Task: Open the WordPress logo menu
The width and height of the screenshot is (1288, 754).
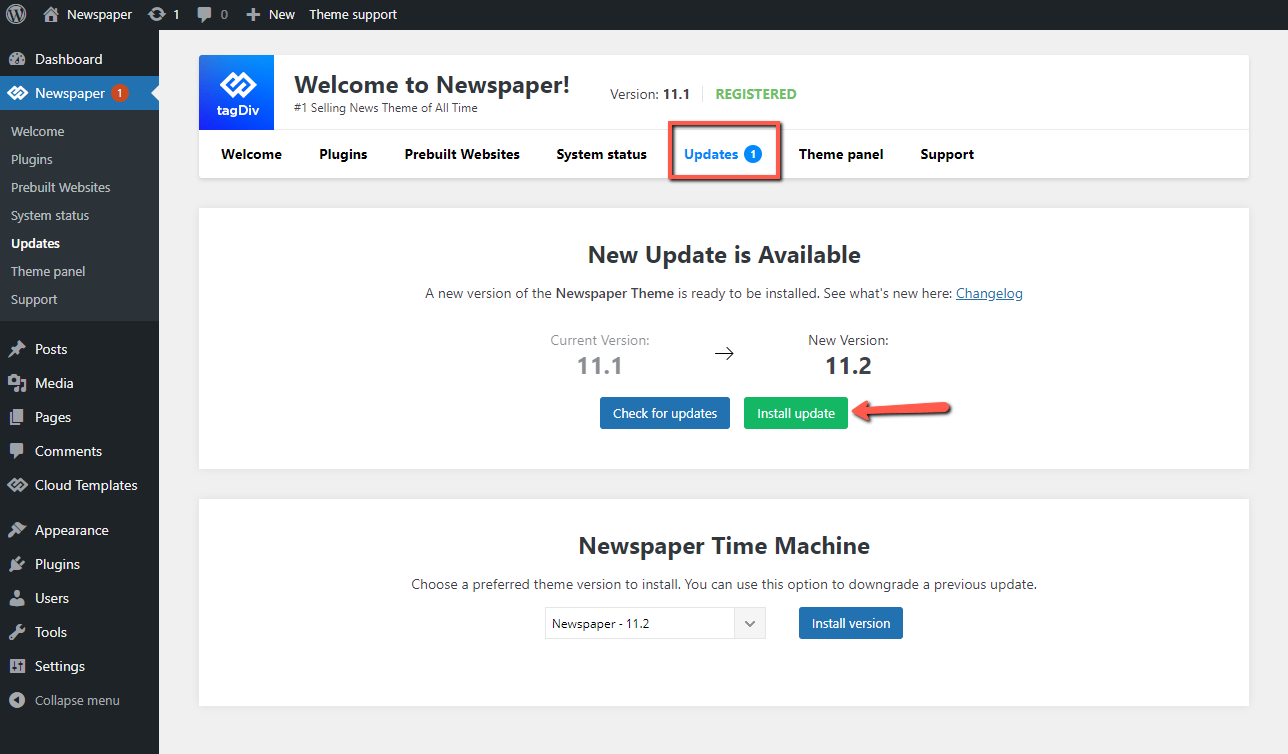Action: [17, 14]
